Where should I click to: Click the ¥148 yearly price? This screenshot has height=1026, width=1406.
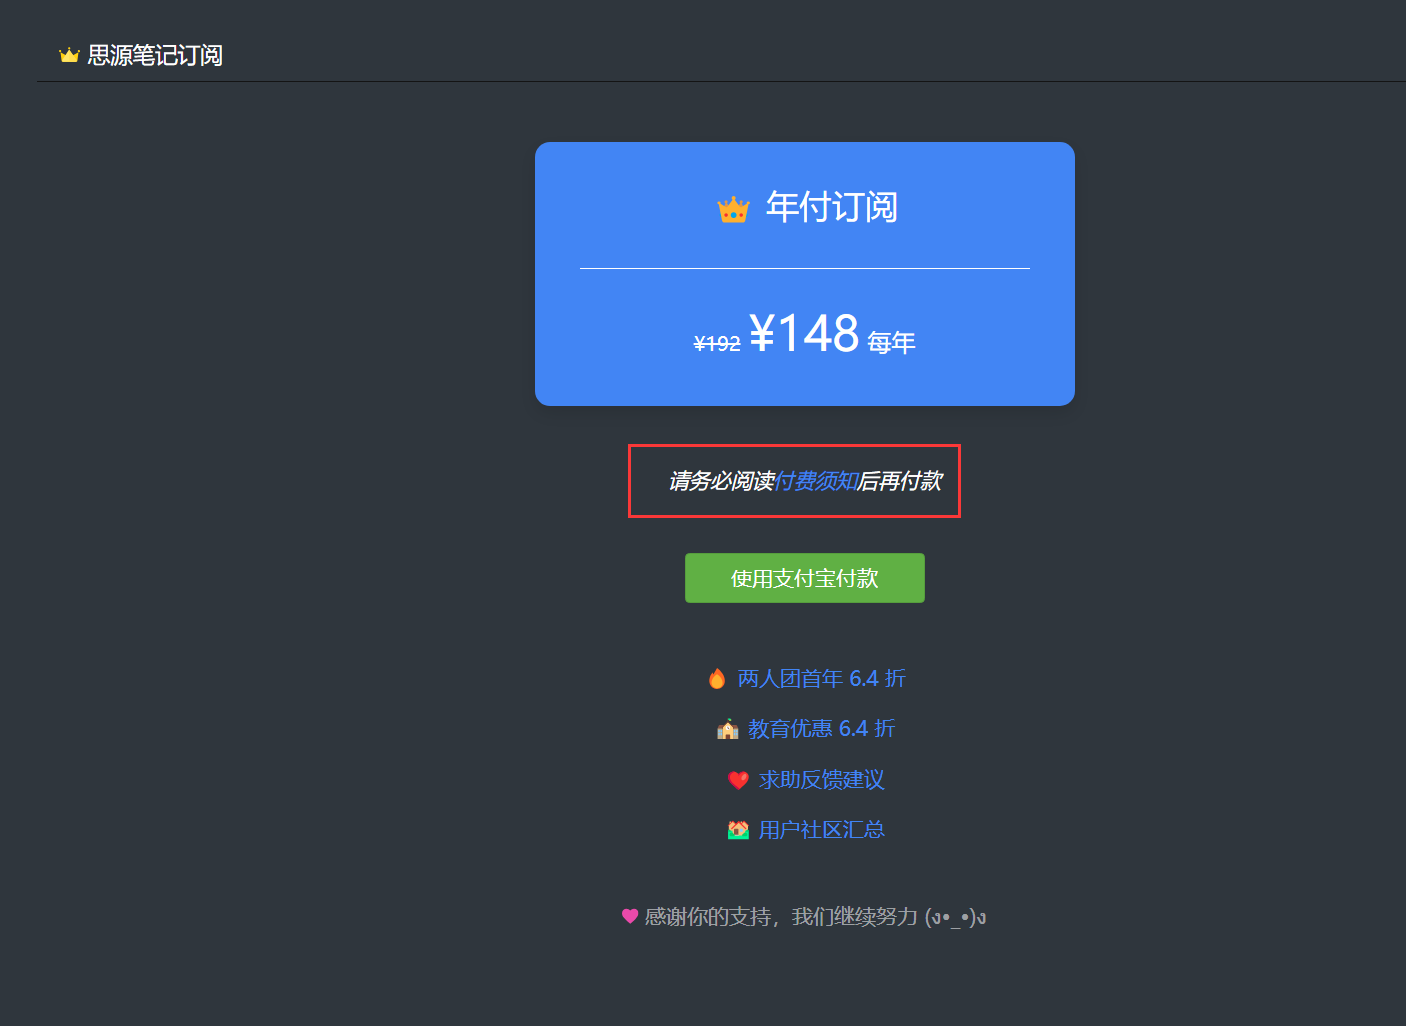coord(804,333)
